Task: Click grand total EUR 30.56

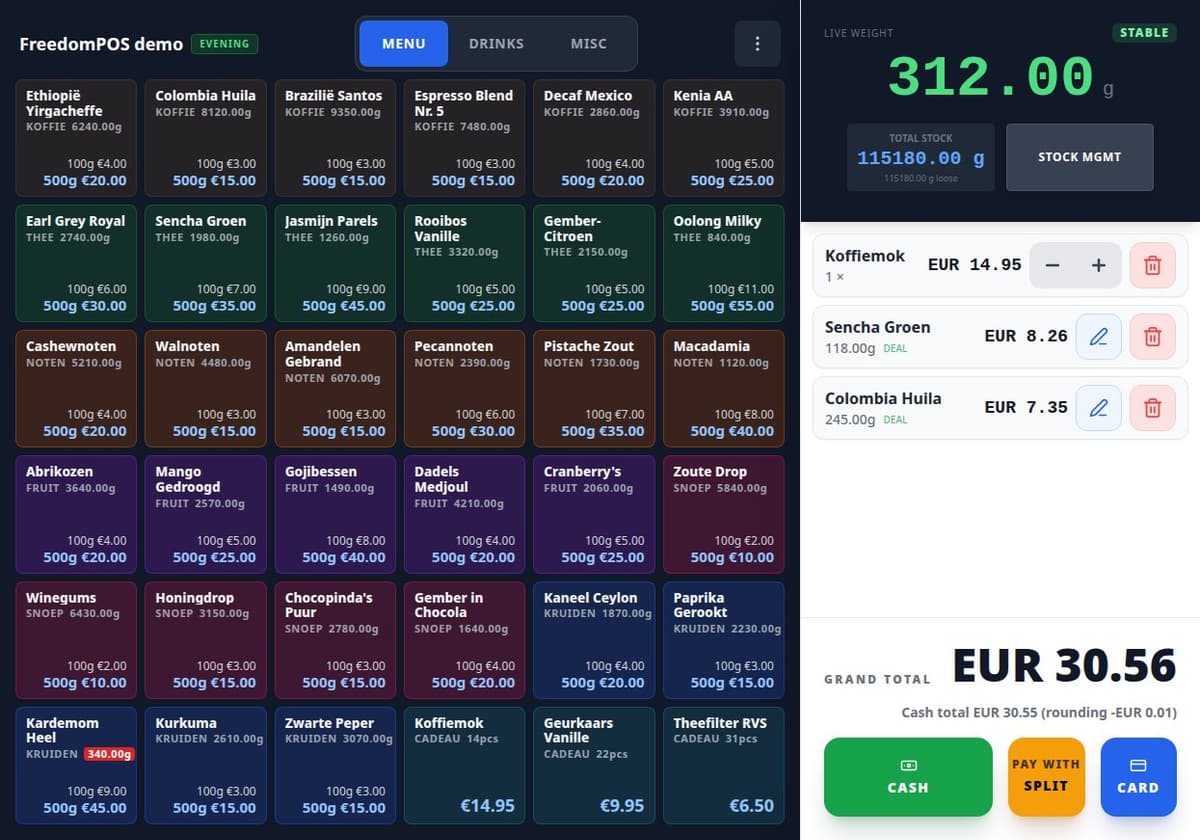Action: (1064, 666)
